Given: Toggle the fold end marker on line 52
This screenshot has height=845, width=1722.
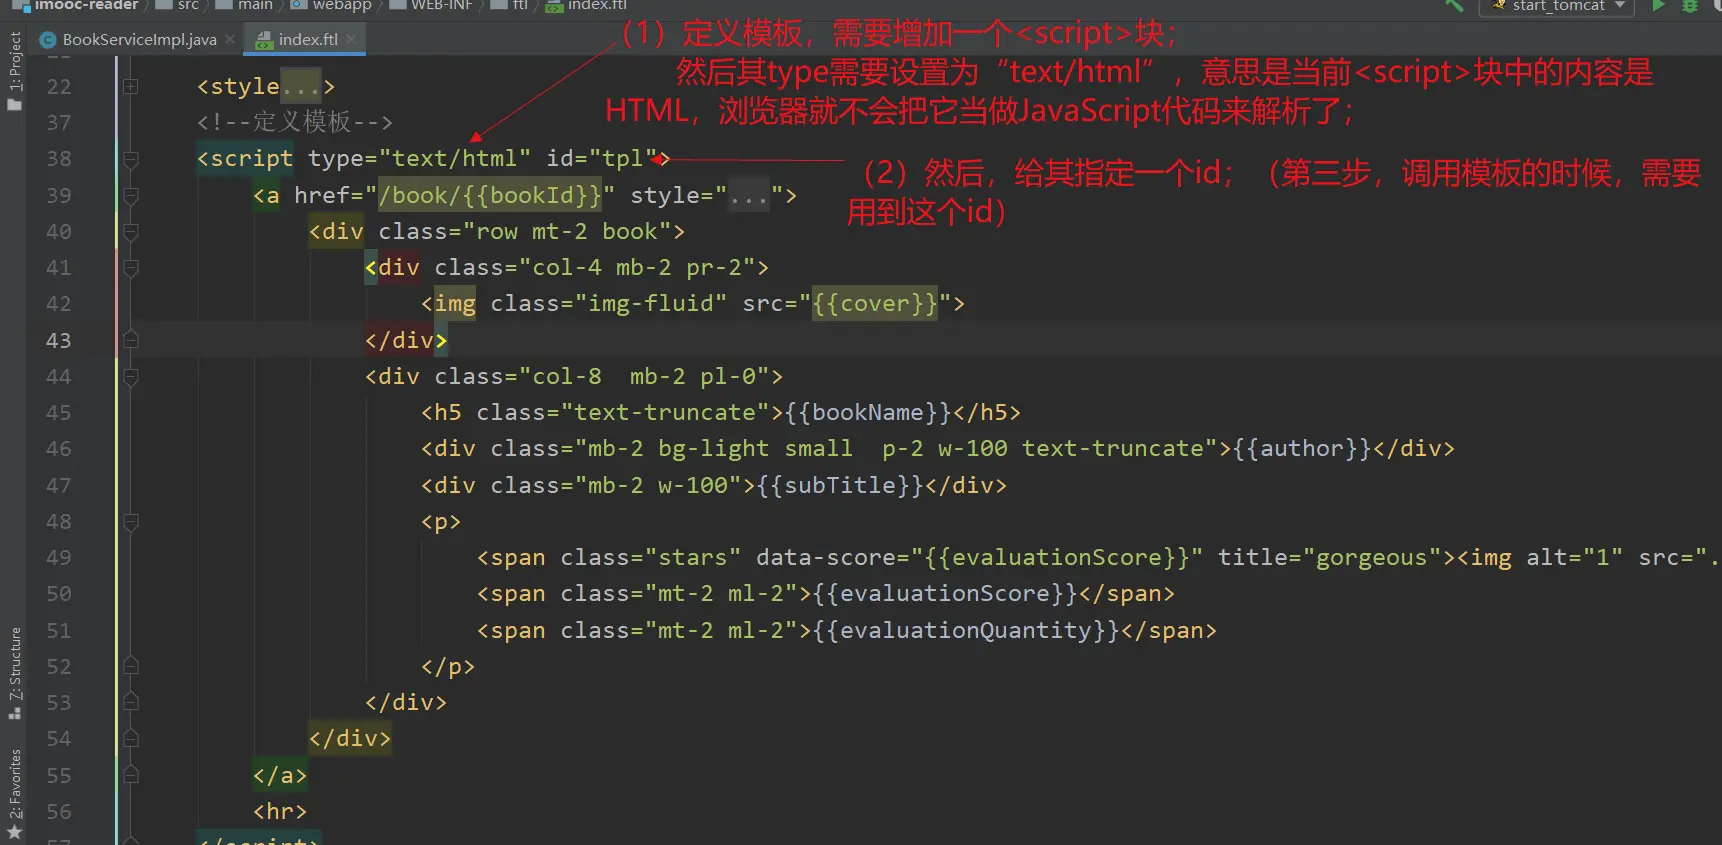Looking at the screenshot, I should [130, 667].
